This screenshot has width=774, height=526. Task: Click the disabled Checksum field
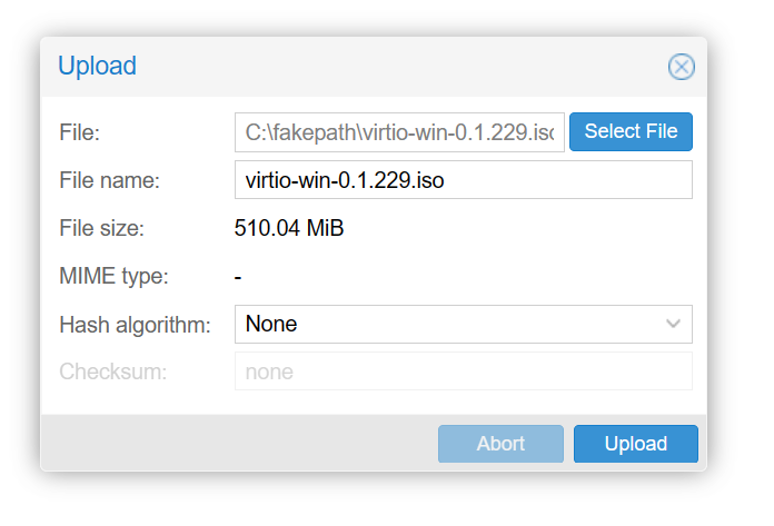point(464,371)
